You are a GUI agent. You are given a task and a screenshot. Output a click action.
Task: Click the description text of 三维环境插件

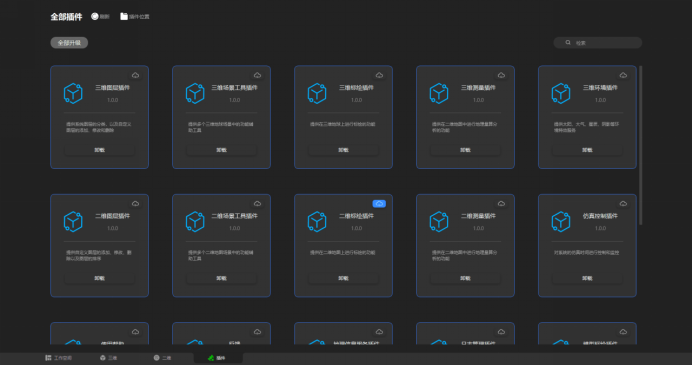[x=586, y=127]
